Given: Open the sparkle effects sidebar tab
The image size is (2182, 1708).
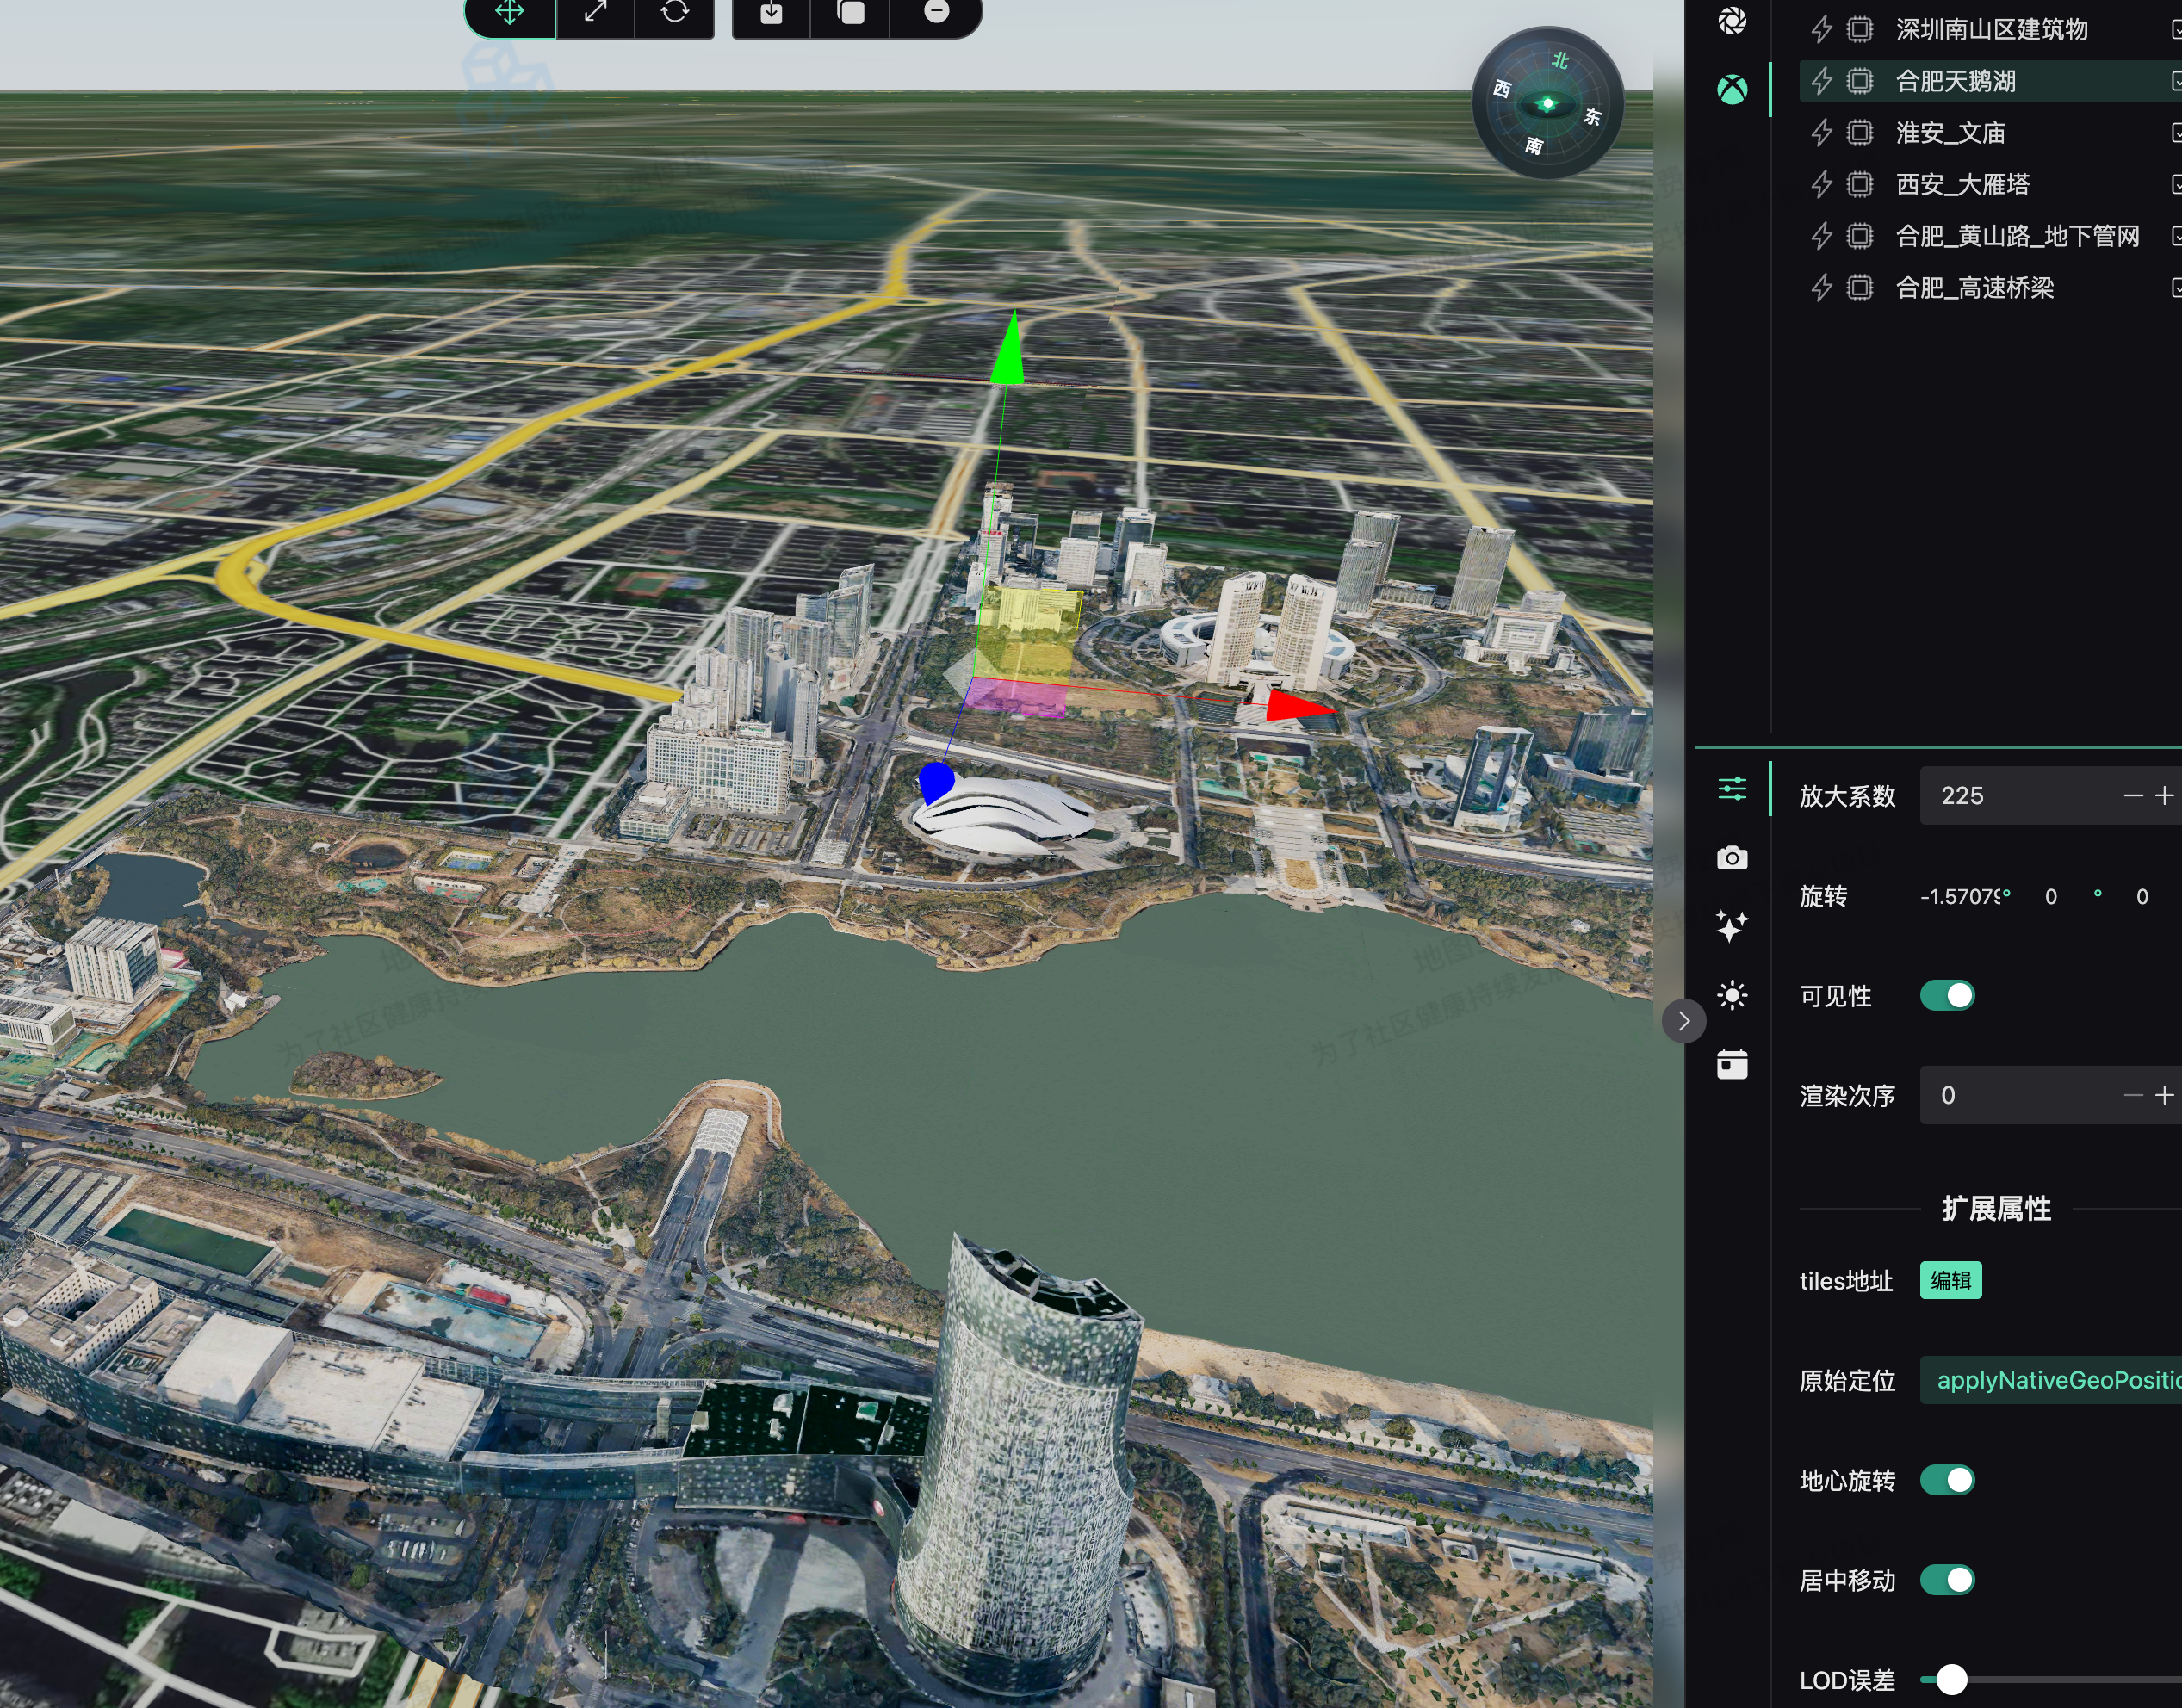Looking at the screenshot, I should (x=1732, y=926).
